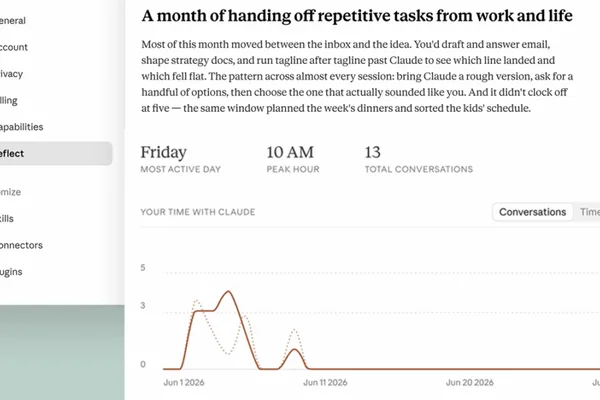Click the tallest peak on the chart

228,292
